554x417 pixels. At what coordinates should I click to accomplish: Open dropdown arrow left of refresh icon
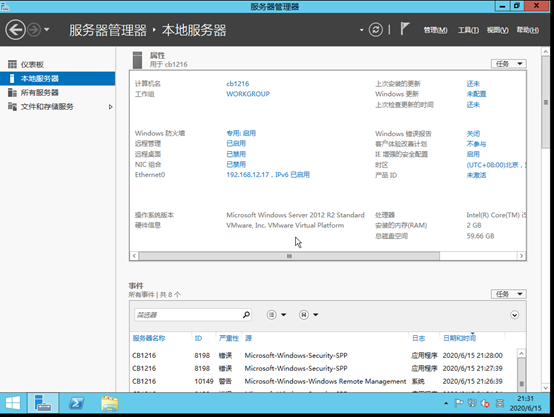(361, 30)
